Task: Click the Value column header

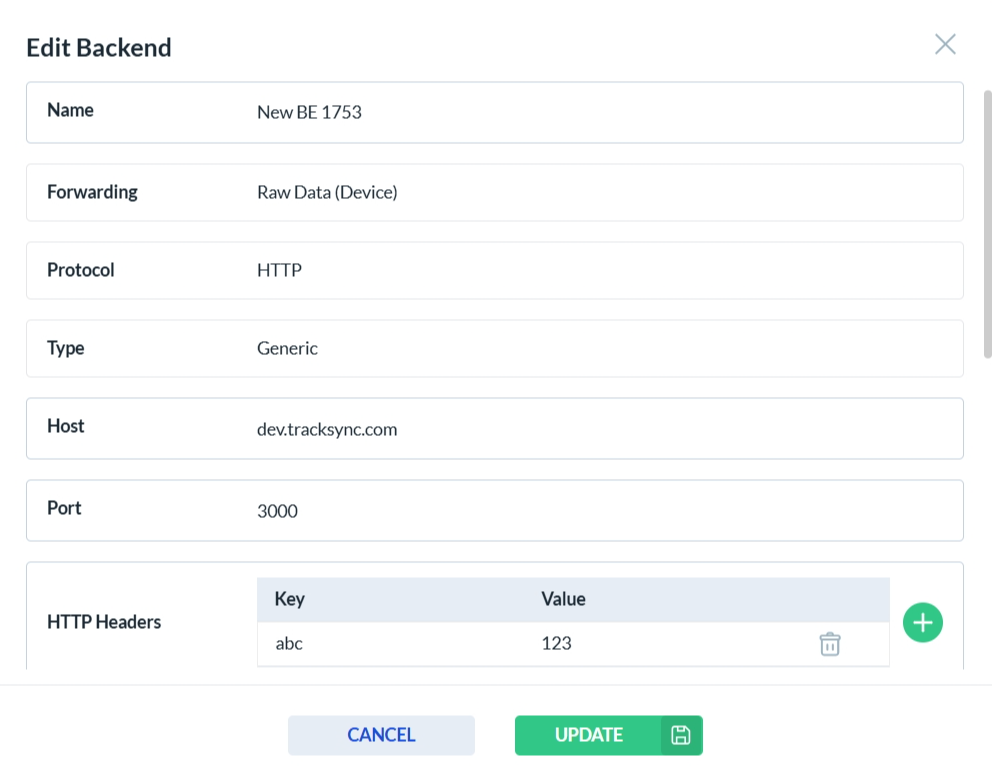Action: pos(563,599)
